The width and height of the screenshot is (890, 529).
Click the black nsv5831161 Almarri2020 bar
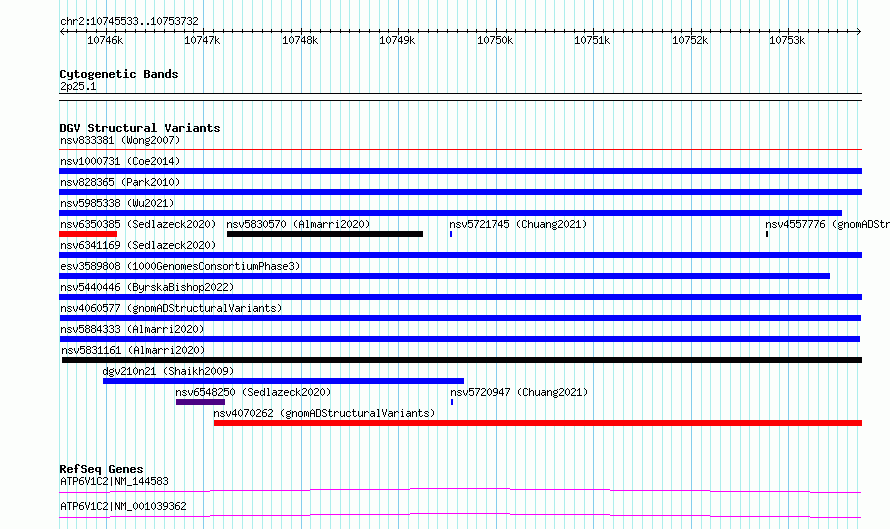point(462,360)
